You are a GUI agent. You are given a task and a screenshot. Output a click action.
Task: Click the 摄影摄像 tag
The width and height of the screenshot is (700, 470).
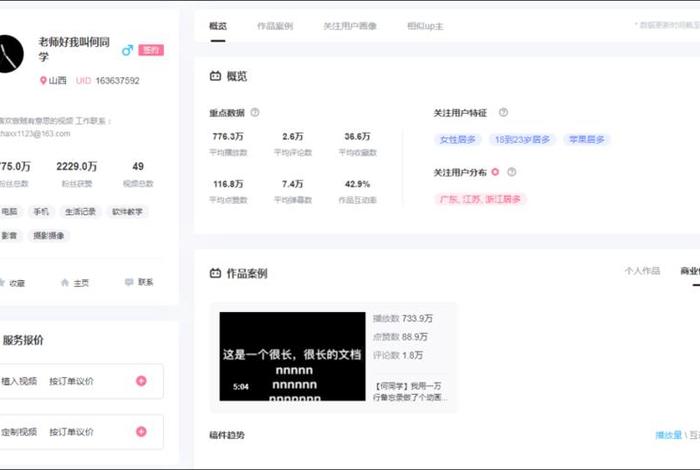[49, 235]
